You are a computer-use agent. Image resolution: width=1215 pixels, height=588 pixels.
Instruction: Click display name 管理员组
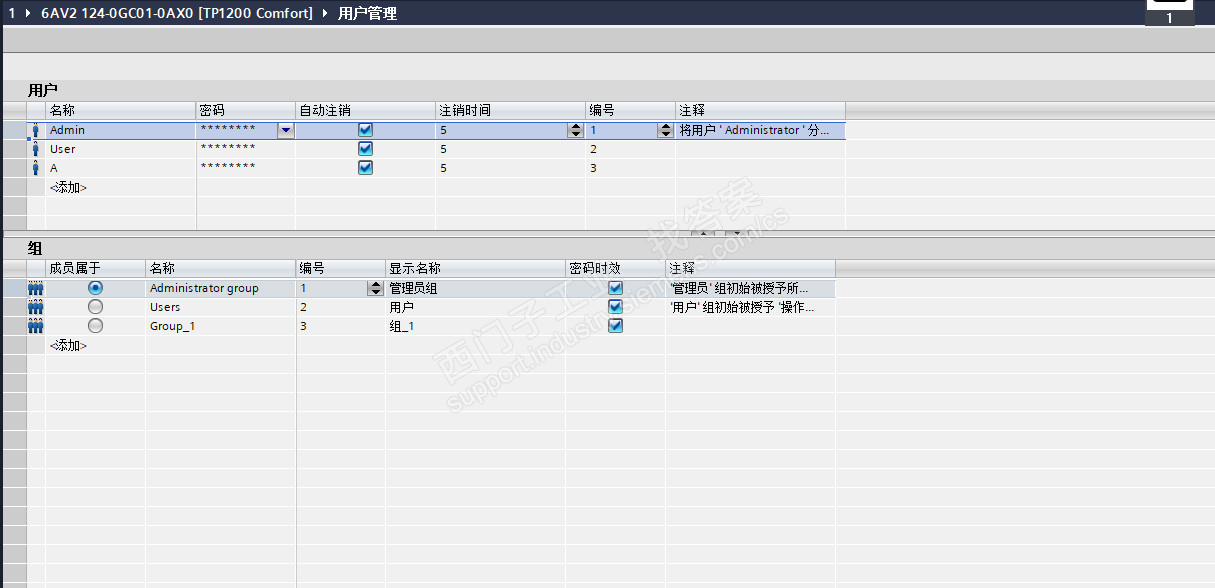click(475, 288)
